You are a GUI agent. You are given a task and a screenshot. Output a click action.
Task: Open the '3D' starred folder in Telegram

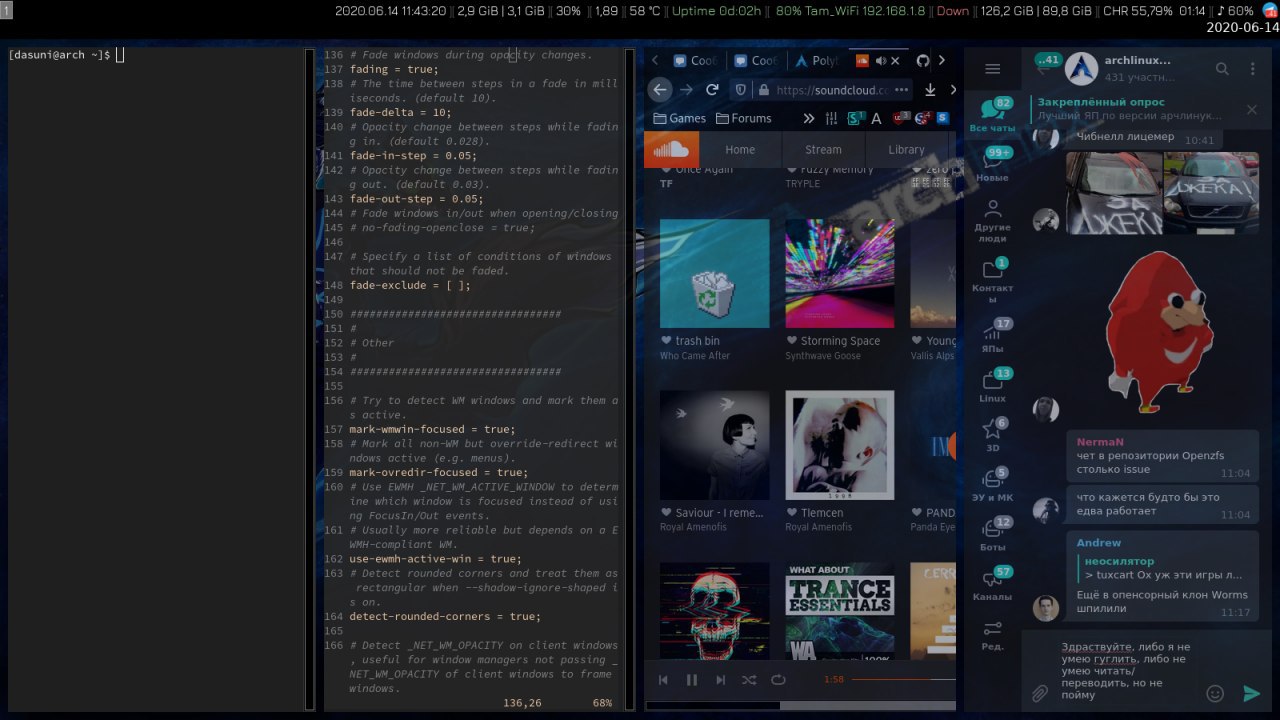pos(992,434)
